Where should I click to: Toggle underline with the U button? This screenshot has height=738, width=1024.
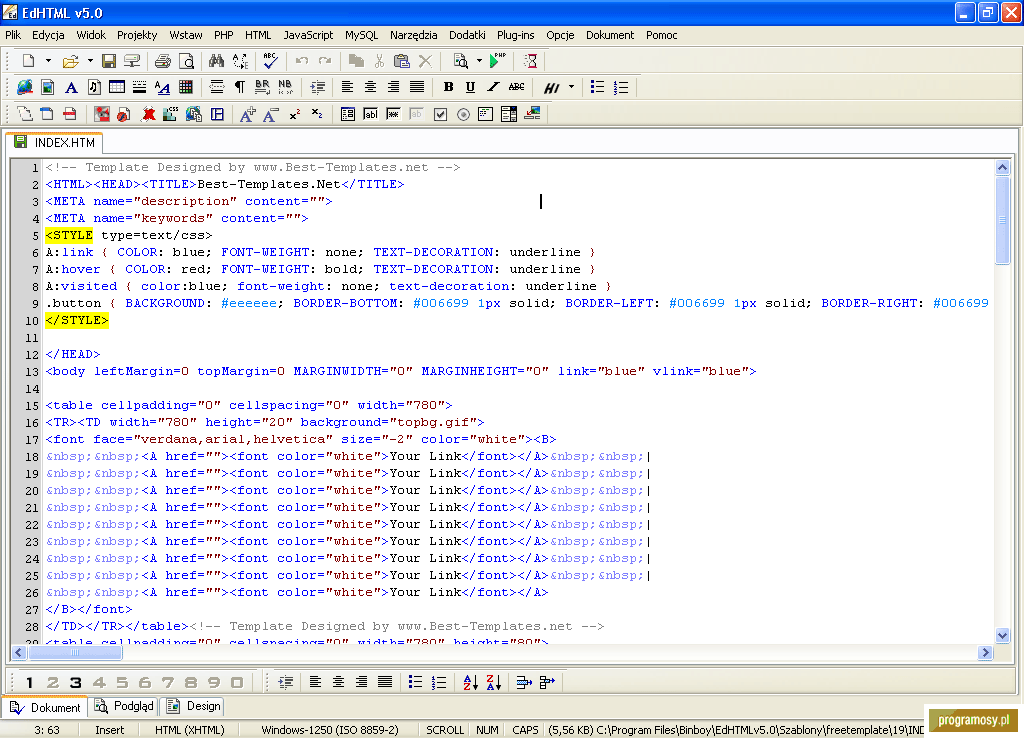pyautogui.click(x=470, y=88)
